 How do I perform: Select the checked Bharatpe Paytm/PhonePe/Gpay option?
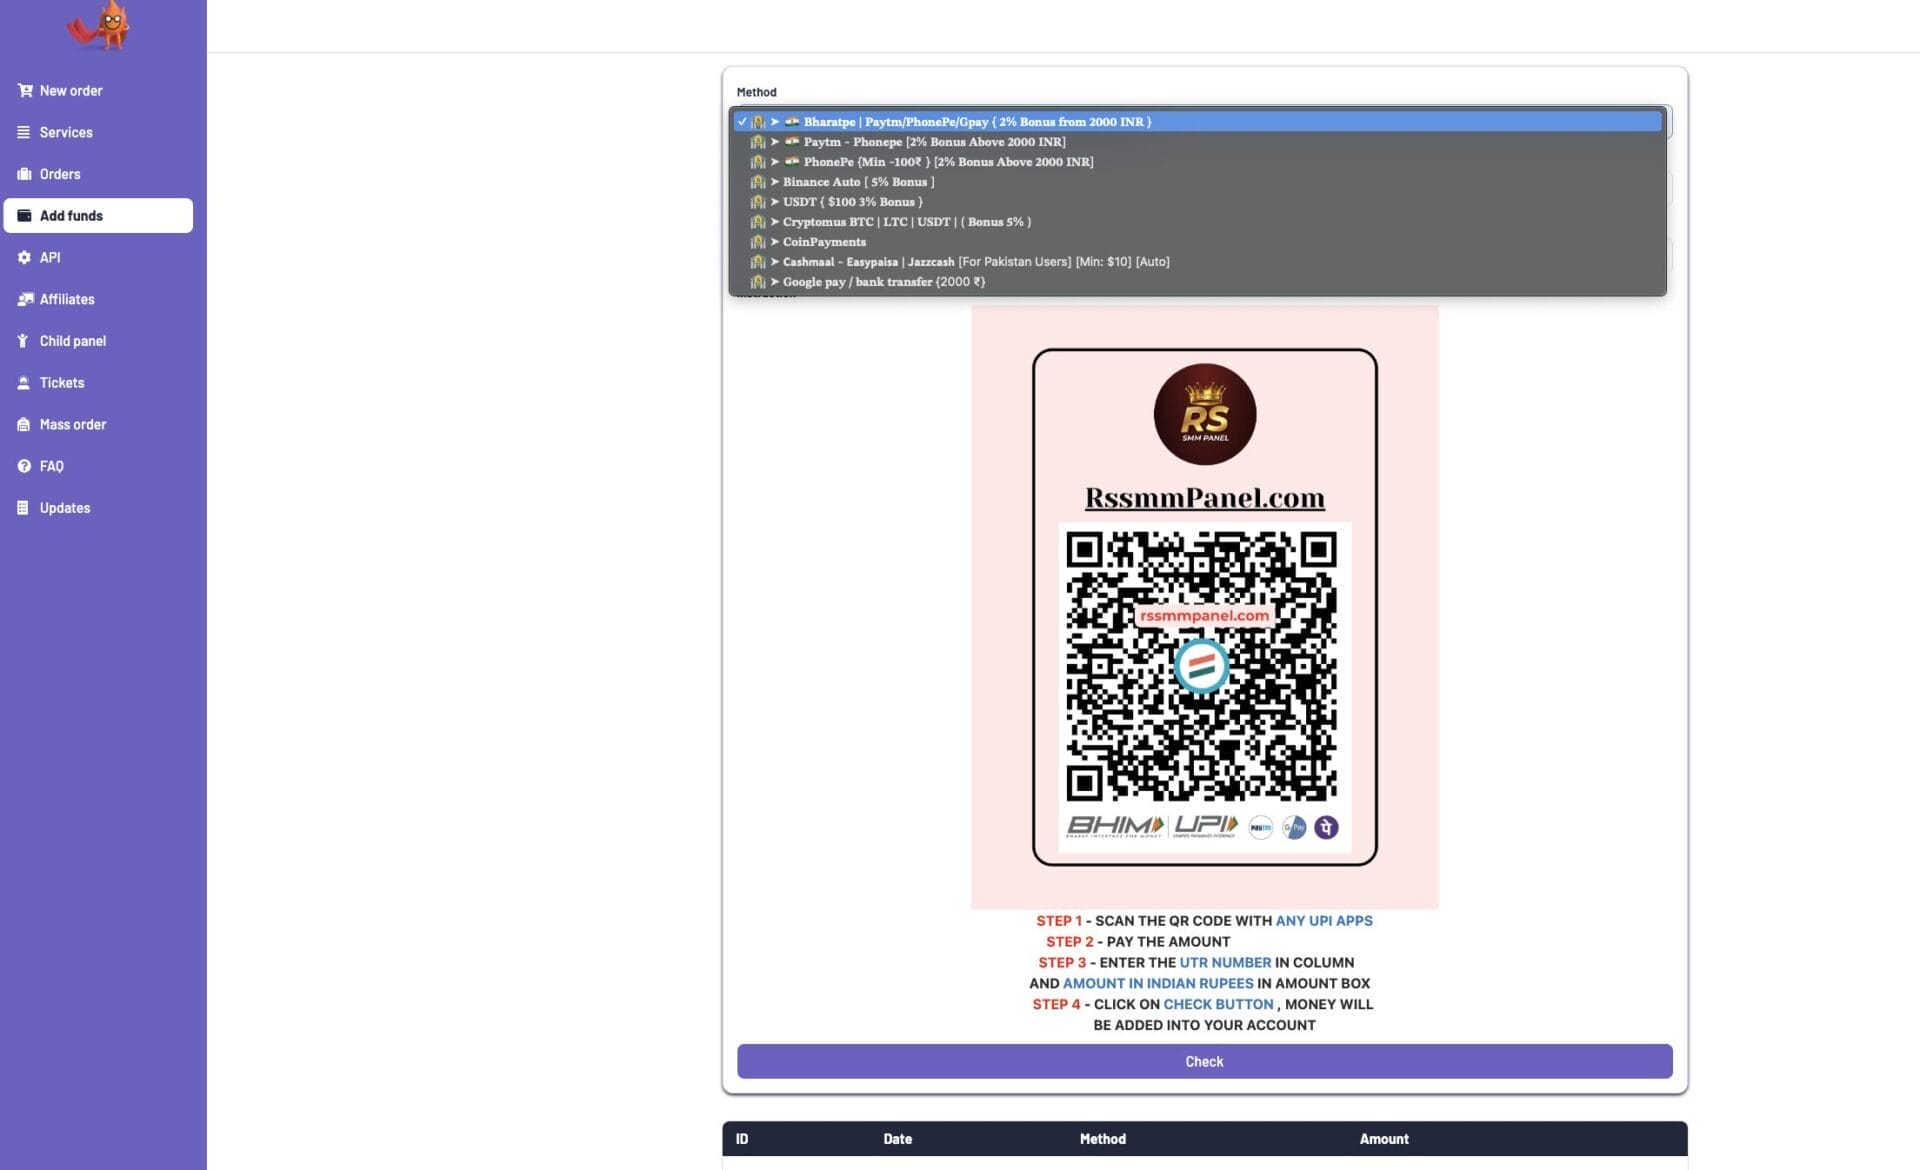click(976, 122)
